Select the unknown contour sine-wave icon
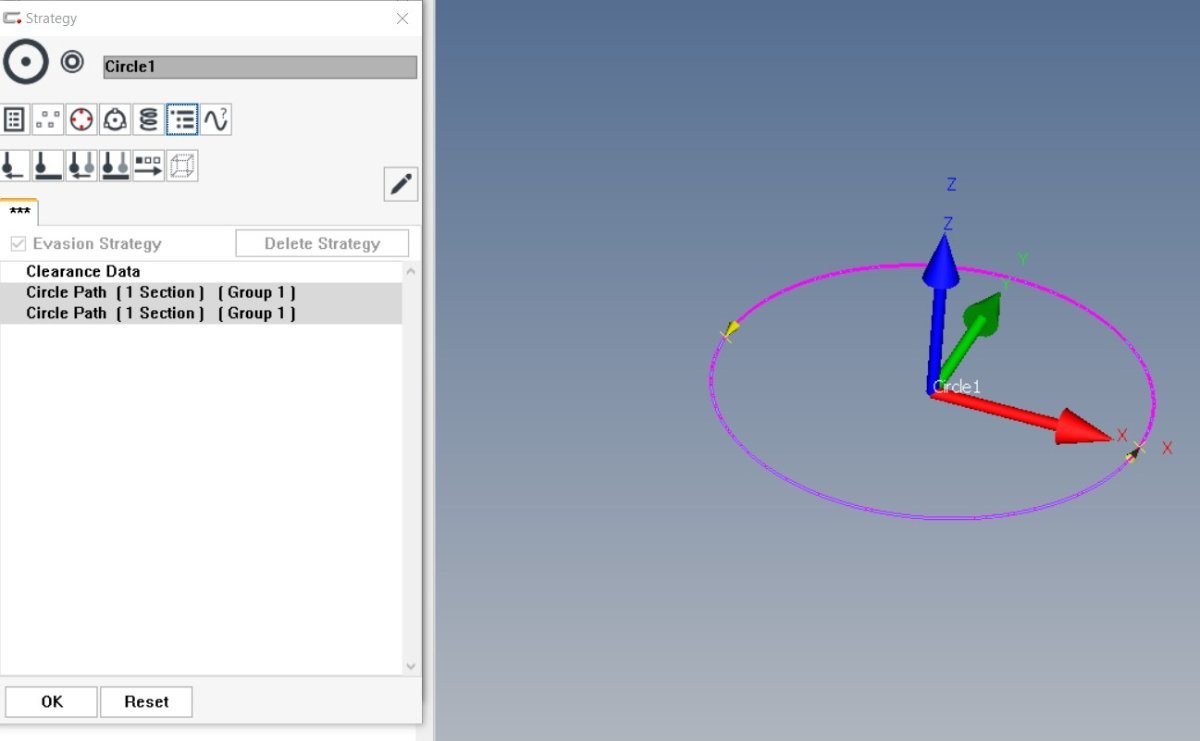 (216, 120)
